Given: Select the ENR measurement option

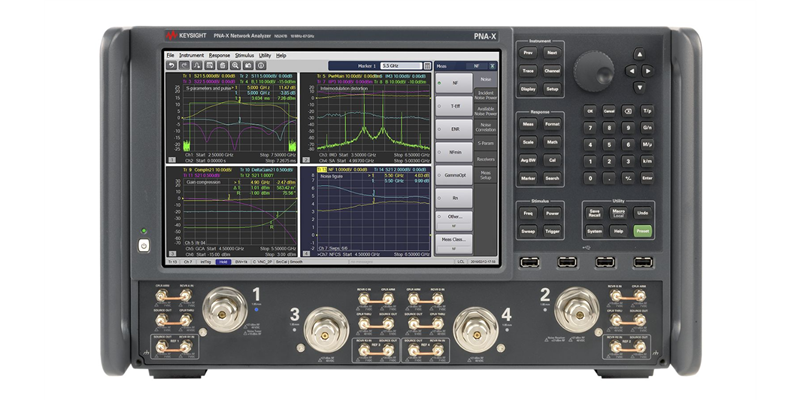Looking at the screenshot, I should tap(453, 128).
